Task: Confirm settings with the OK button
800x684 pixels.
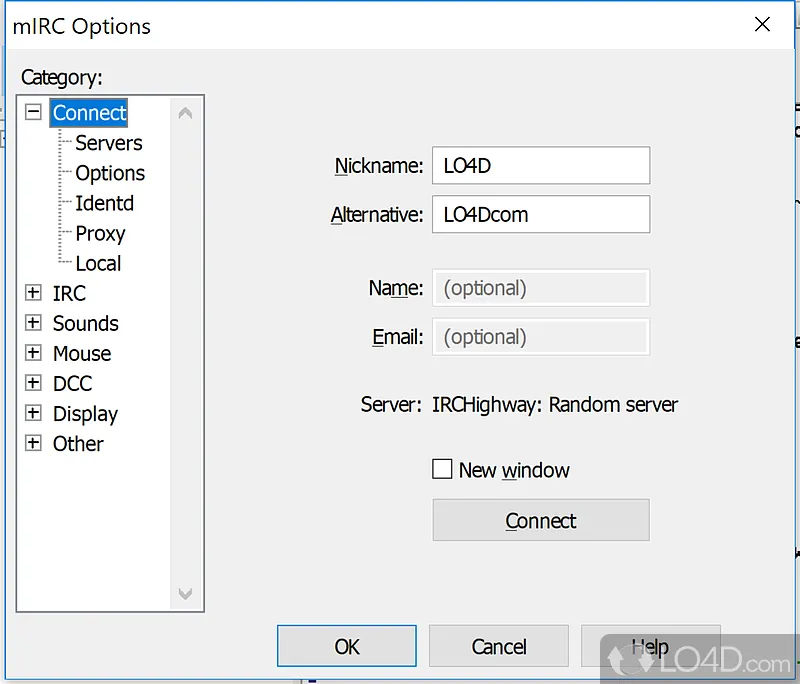Action: coord(347,646)
